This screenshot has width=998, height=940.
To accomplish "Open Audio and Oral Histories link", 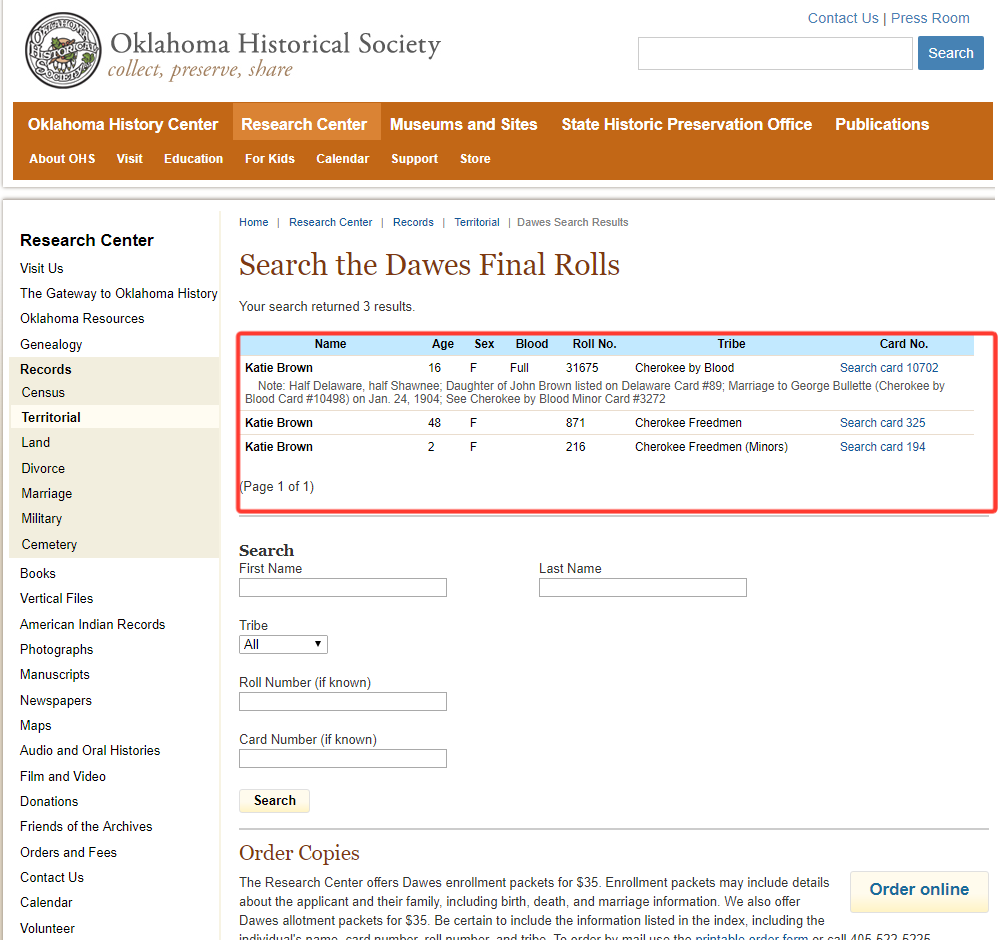I will [x=90, y=750].
